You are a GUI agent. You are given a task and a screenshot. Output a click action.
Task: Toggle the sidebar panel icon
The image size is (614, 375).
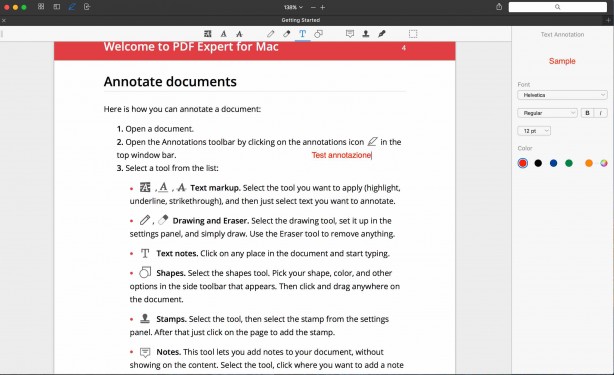(57, 7)
